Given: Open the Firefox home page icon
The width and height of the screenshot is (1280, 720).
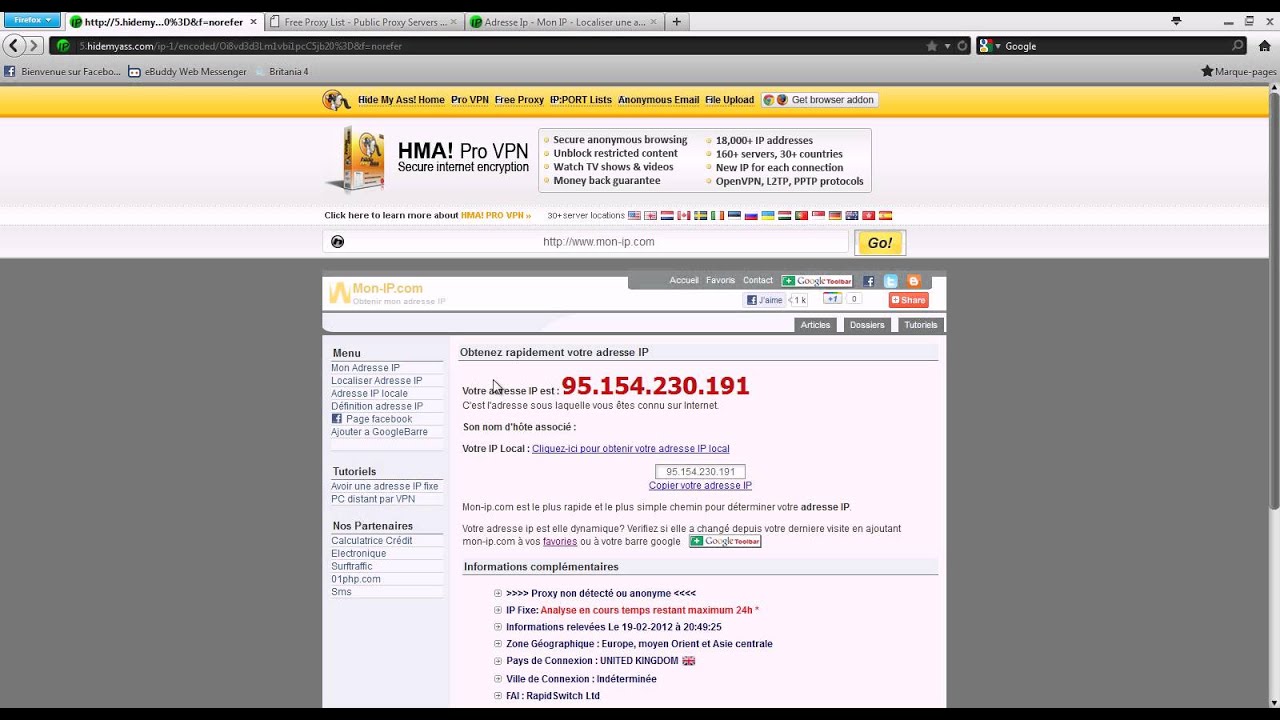Looking at the screenshot, I should pos(1264,46).
